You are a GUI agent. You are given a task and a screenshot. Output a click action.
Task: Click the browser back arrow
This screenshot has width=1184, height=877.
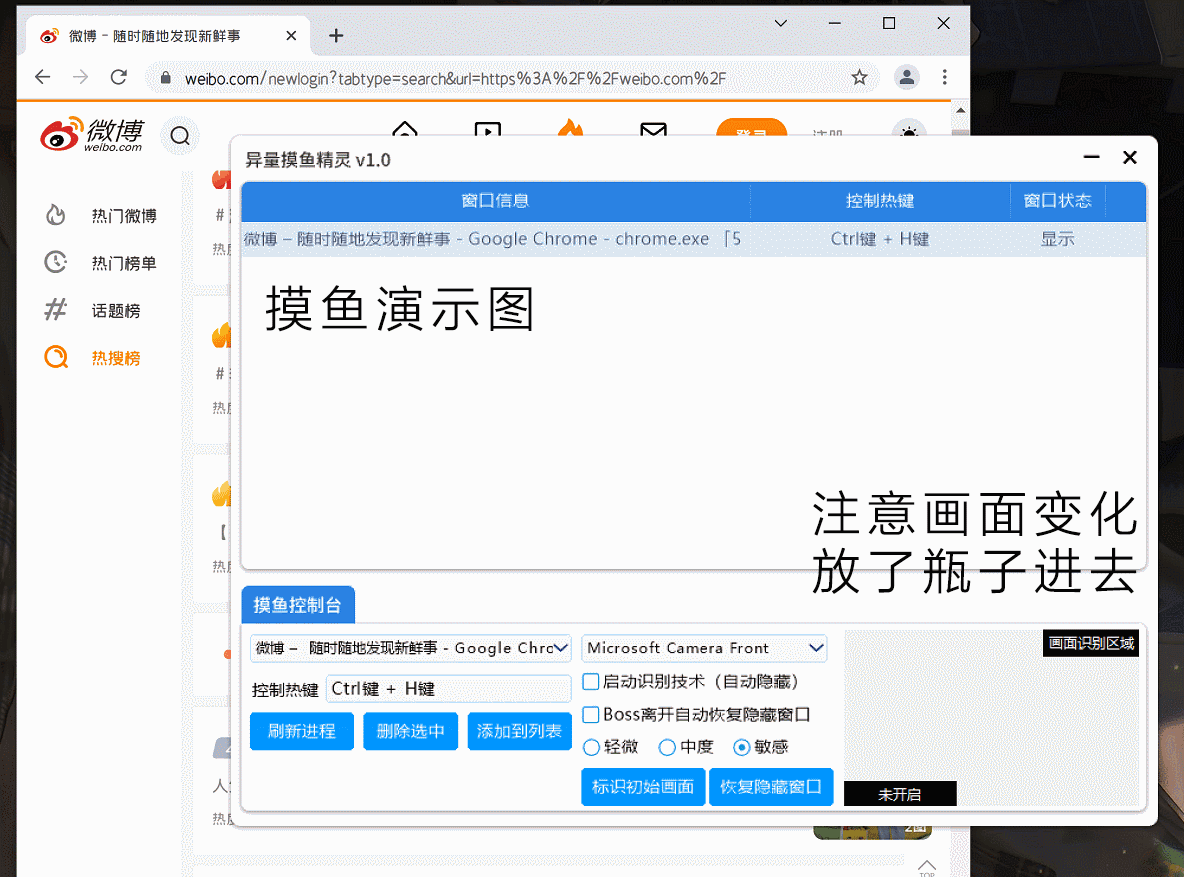click(x=40, y=76)
